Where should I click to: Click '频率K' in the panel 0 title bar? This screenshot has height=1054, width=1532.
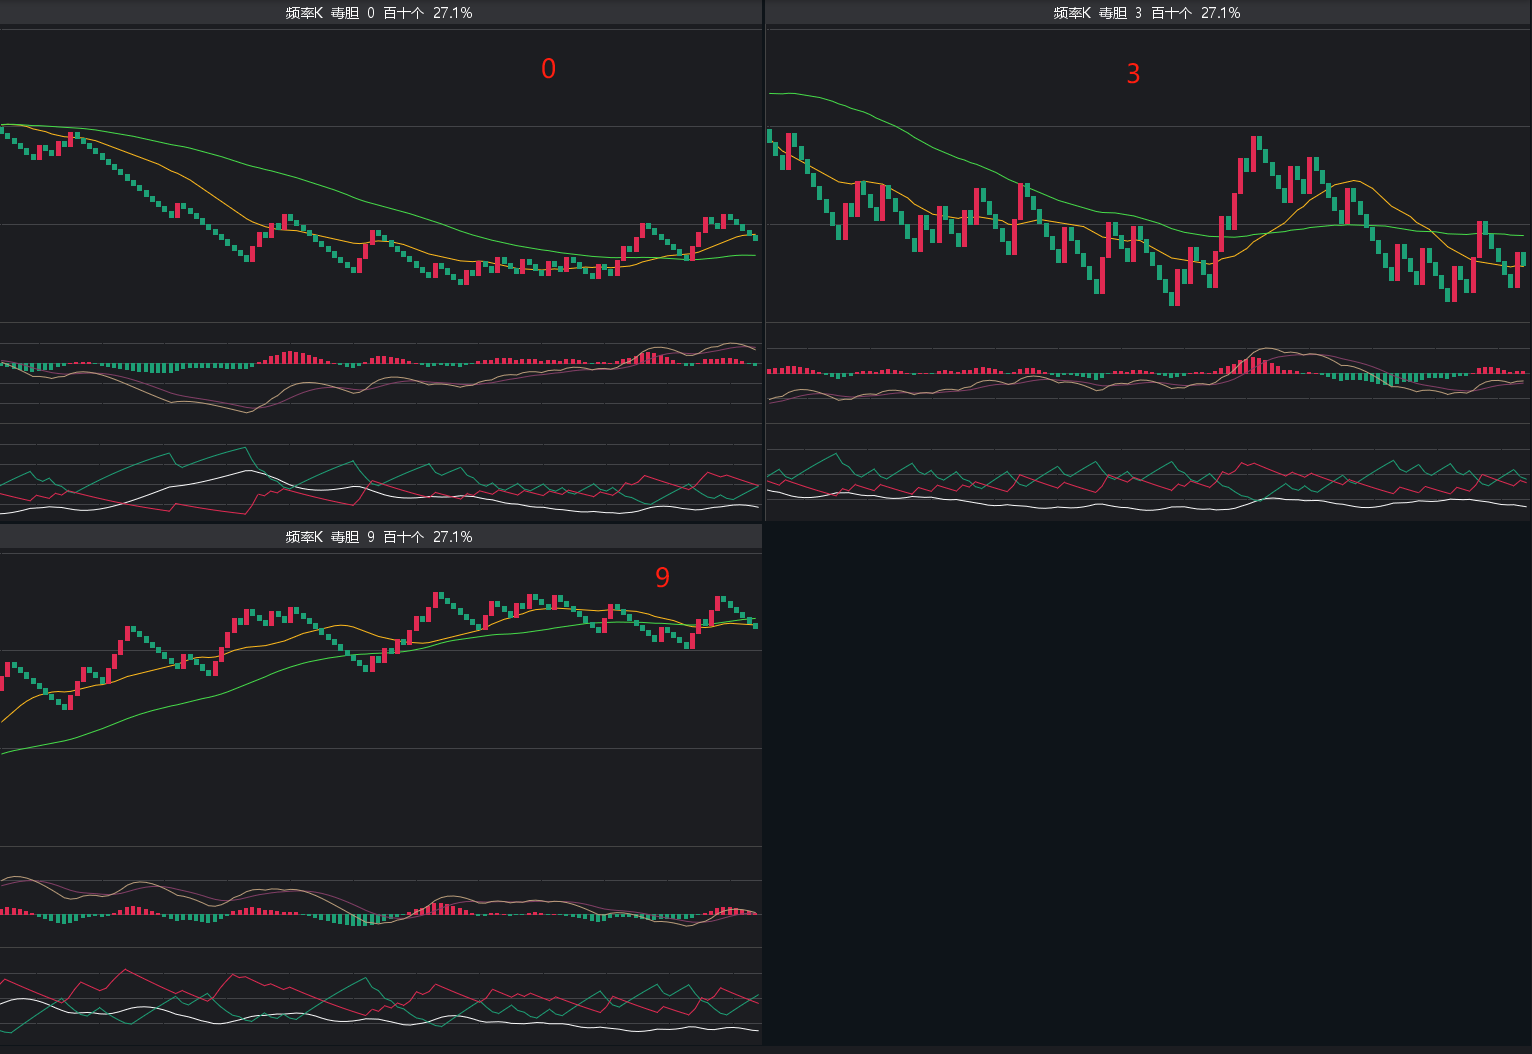(x=304, y=13)
